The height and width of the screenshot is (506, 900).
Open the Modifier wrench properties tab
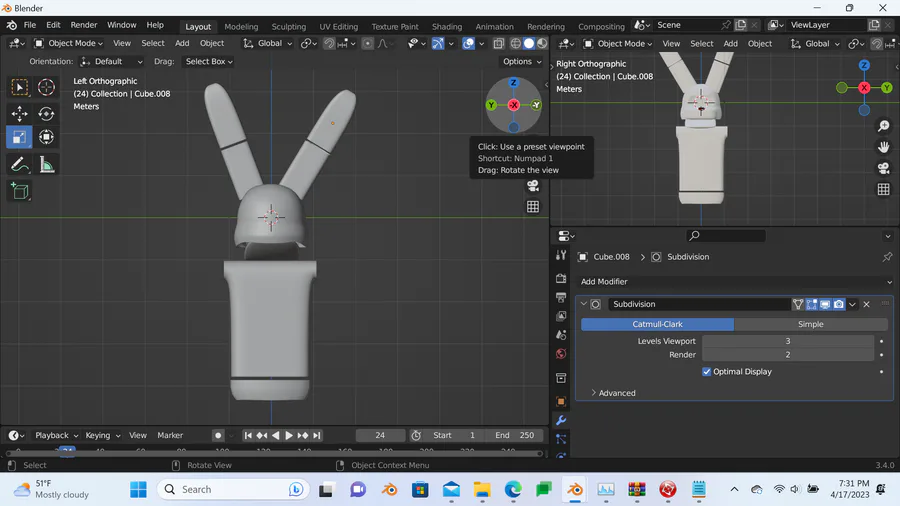(561, 421)
